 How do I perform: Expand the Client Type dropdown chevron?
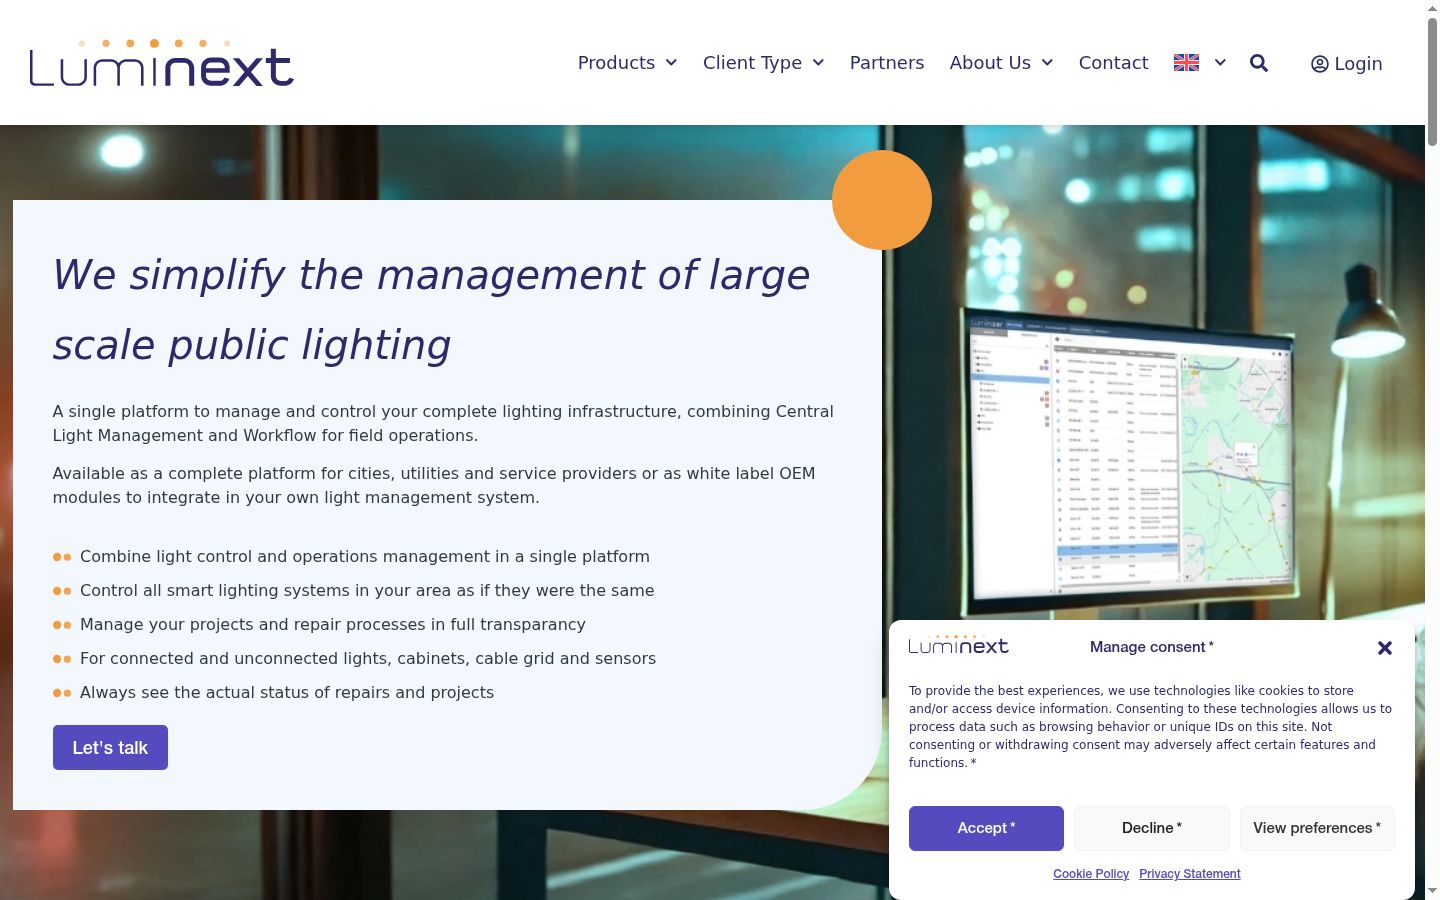818,63
